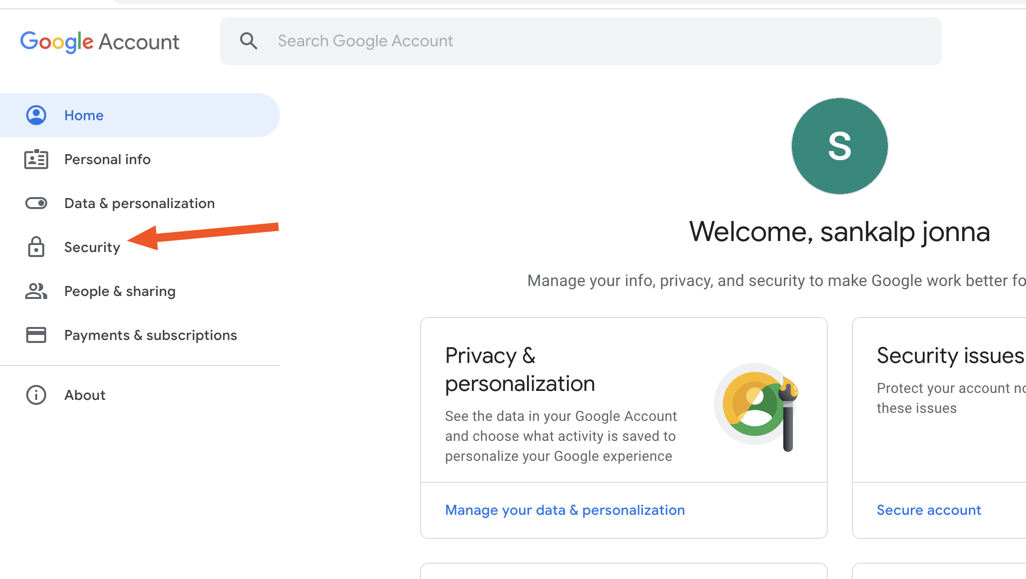Click the People & sharing icon
This screenshot has width=1026, height=579.
coord(36,291)
